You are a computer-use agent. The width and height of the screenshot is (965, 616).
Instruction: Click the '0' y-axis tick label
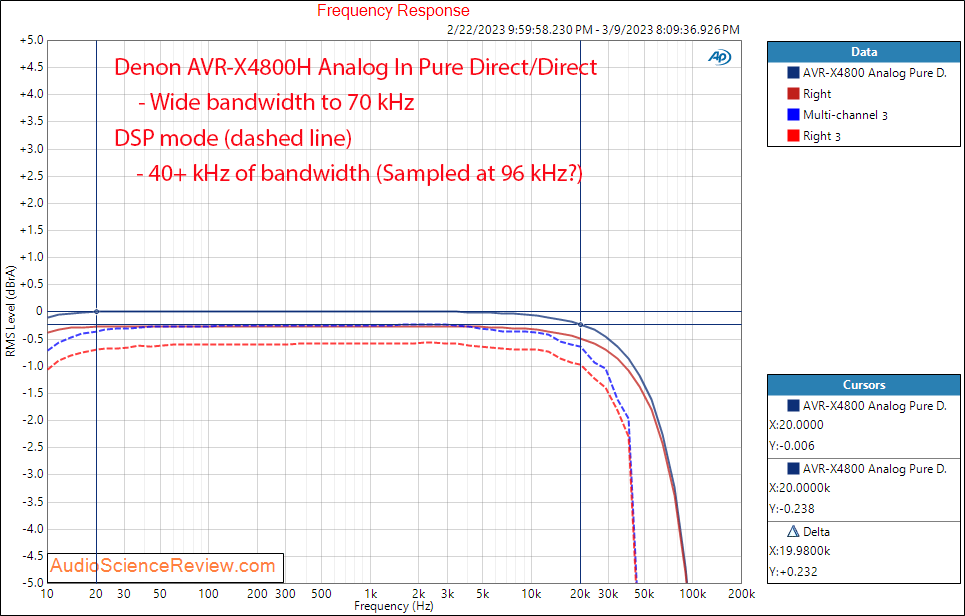[x=39, y=311]
